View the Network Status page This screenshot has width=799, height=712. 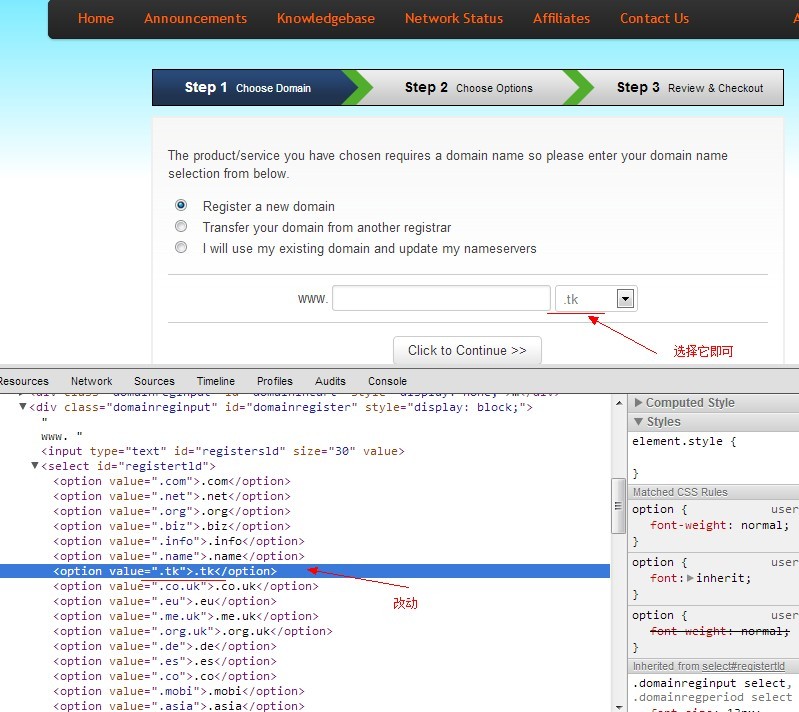click(454, 18)
